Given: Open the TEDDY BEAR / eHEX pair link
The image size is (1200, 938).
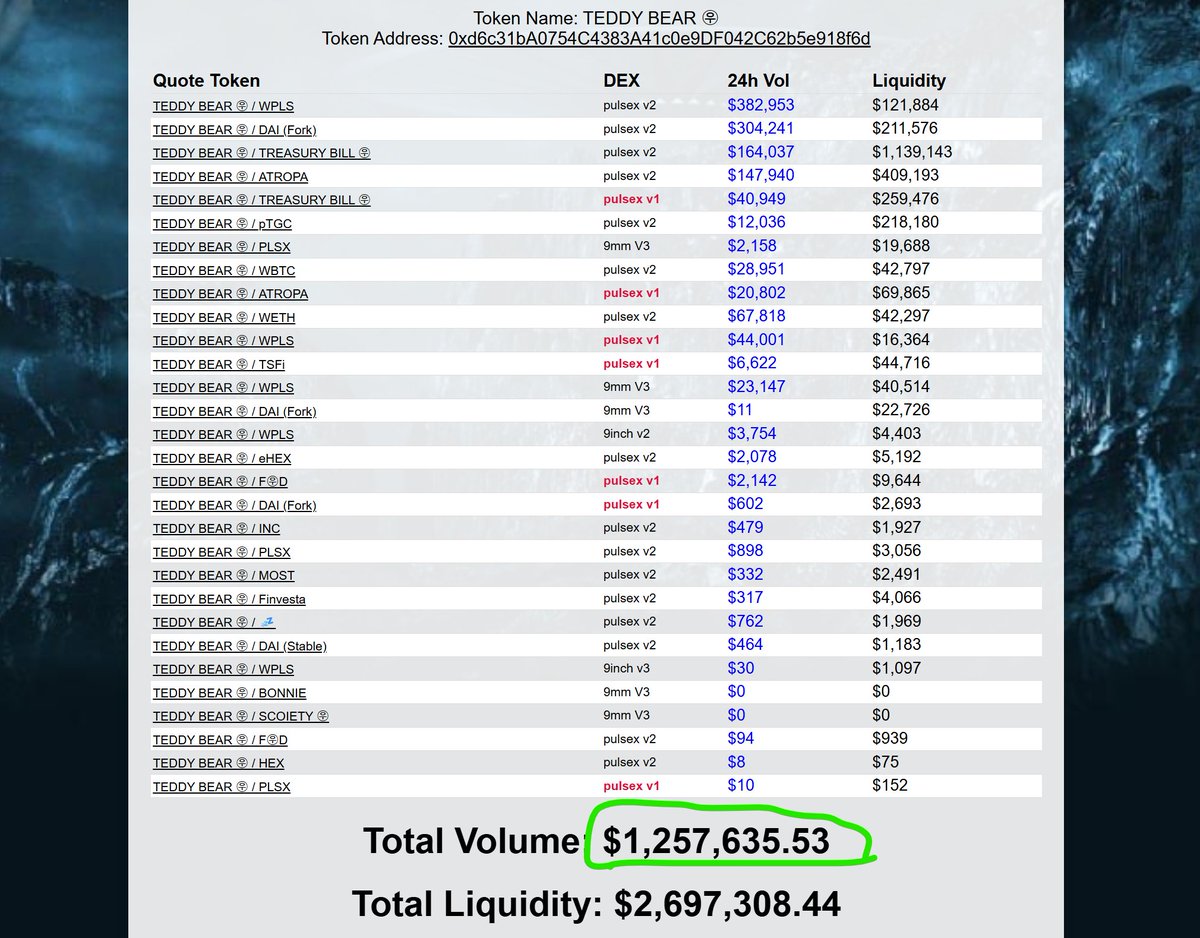Looking at the screenshot, I should click(222, 459).
